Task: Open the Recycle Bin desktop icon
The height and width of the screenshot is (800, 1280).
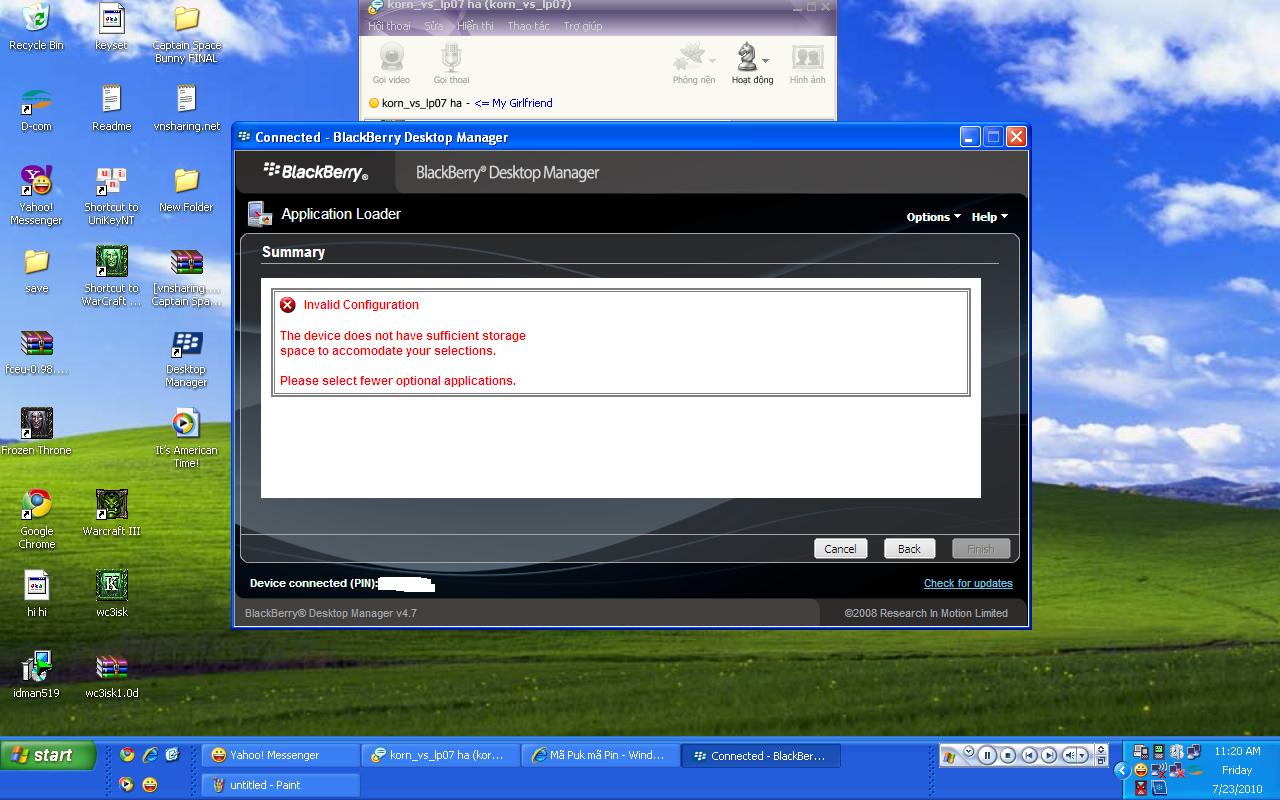Action: tap(36, 27)
